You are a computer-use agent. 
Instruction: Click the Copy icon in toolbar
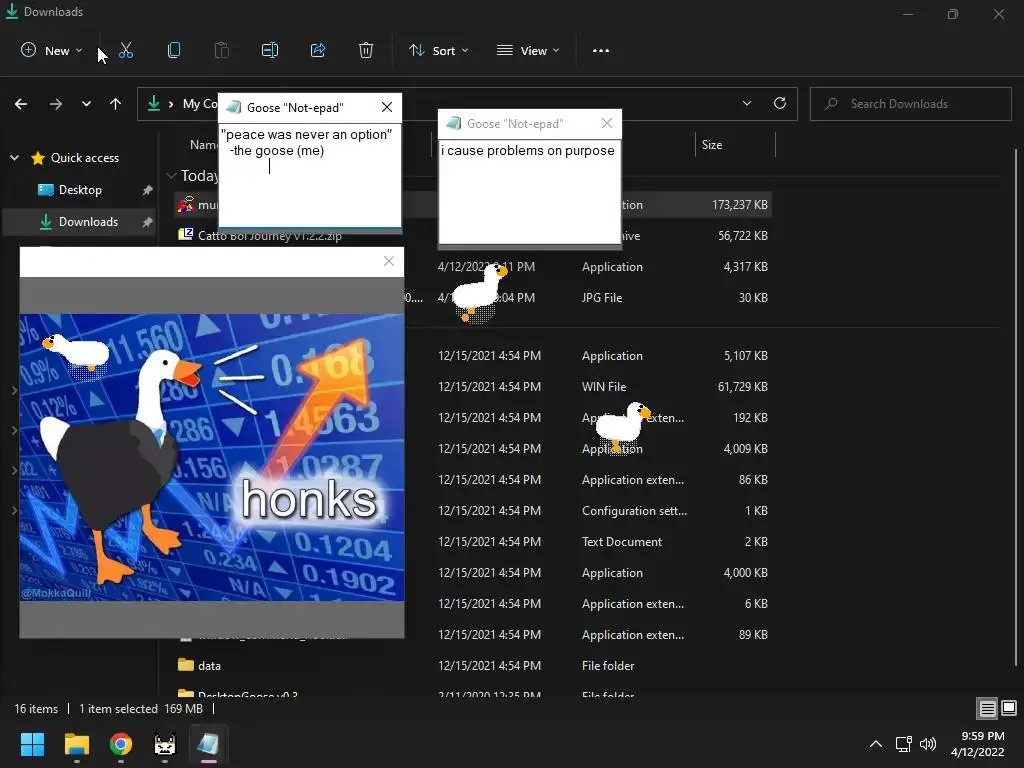click(174, 50)
